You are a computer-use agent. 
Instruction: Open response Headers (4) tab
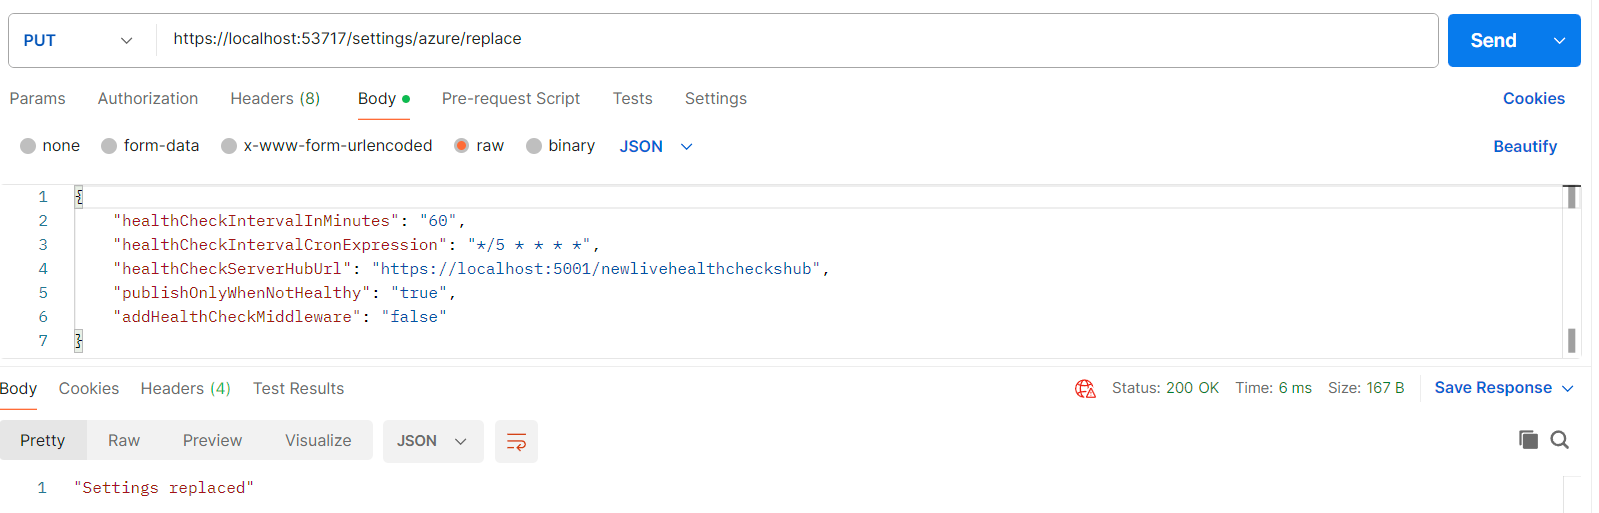click(186, 388)
